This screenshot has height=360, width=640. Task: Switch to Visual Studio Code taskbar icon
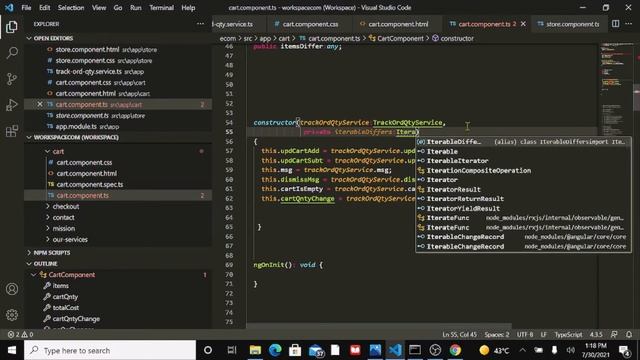point(395,350)
